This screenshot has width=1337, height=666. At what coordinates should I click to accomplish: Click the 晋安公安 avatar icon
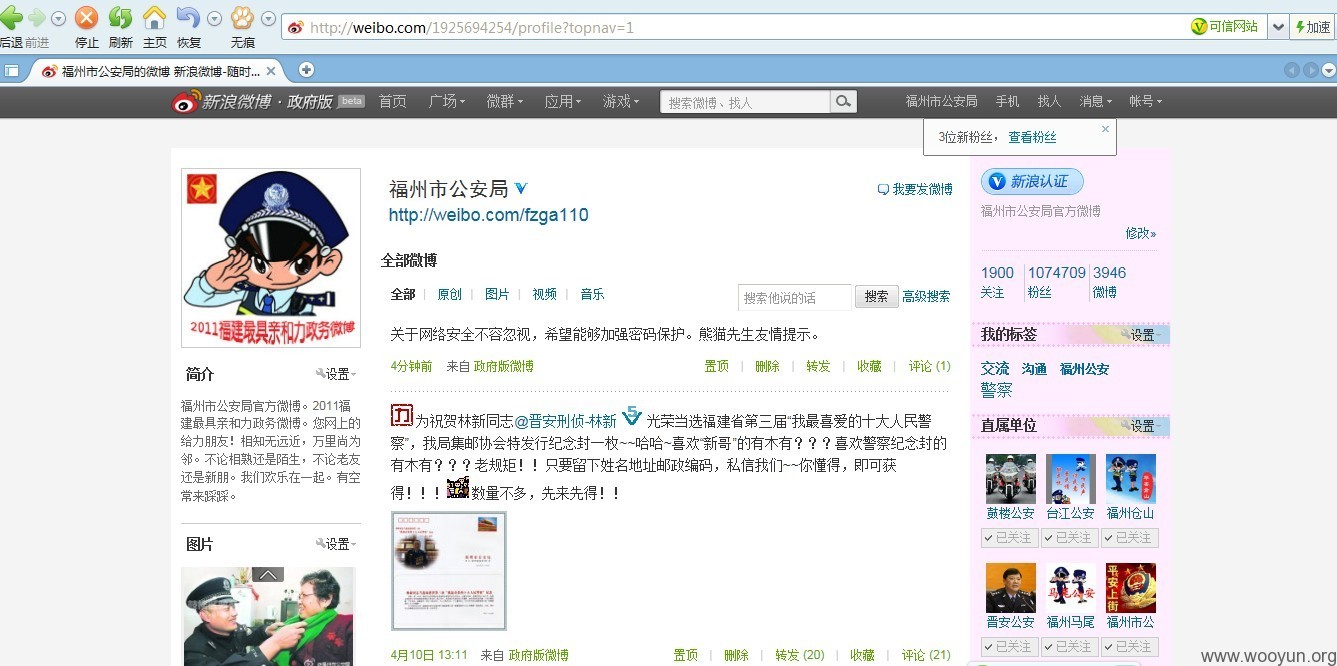[x=1011, y=588]
